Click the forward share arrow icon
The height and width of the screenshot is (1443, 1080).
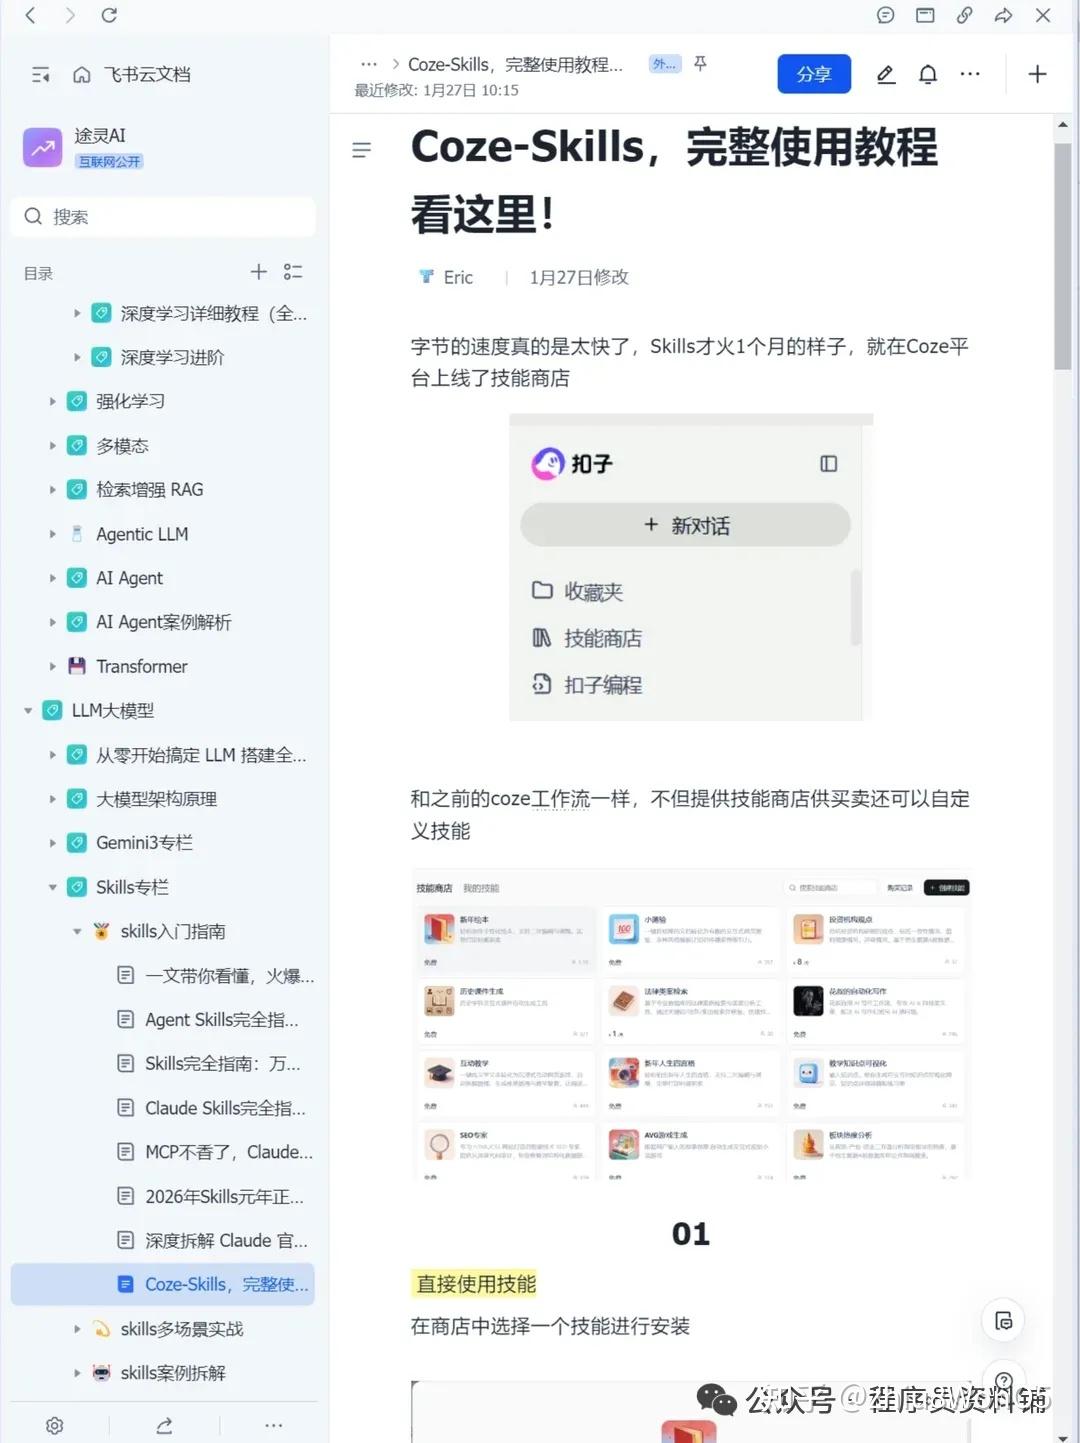1003,15
